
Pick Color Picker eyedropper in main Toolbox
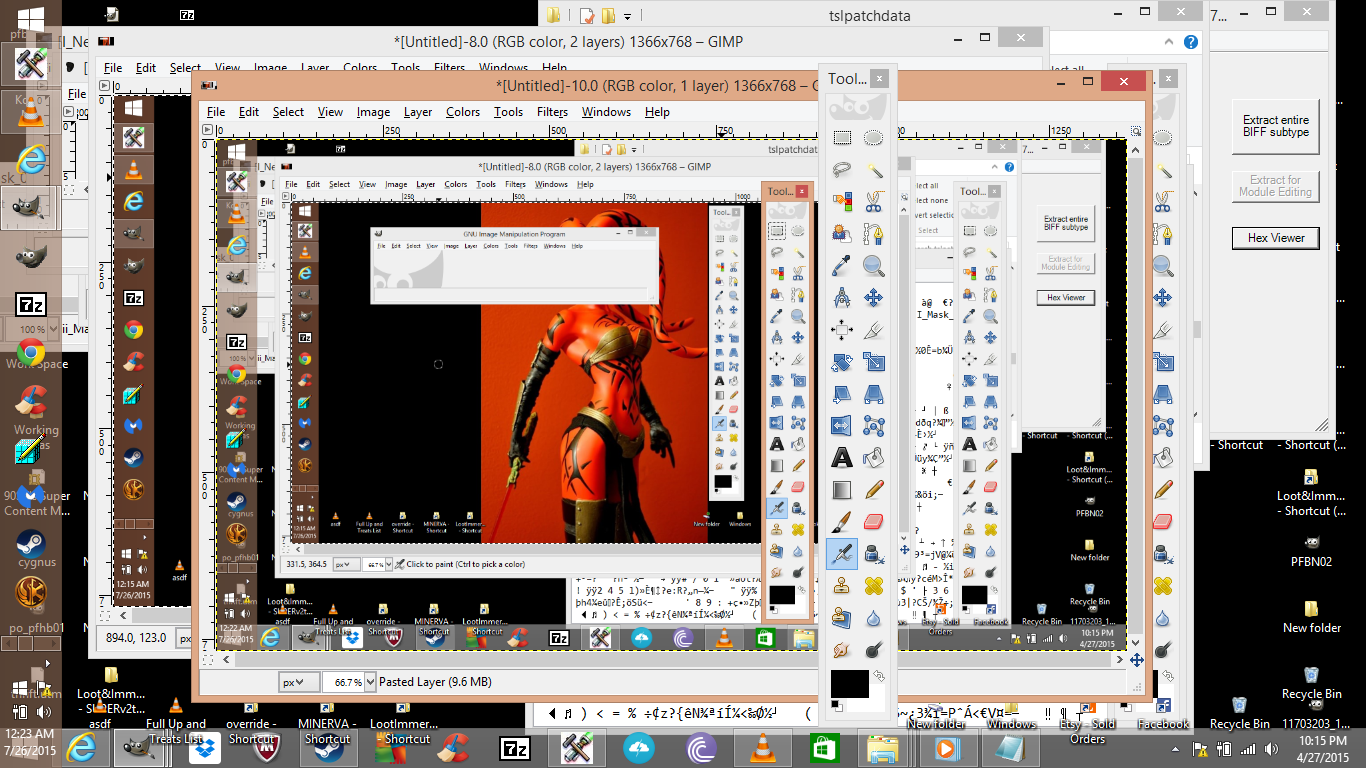tap(842, 266)
